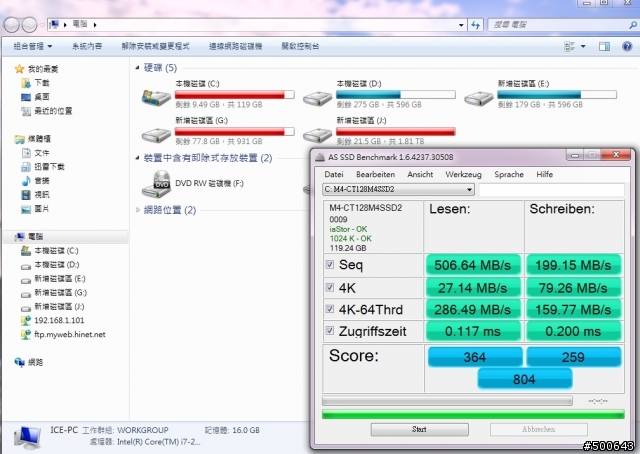Open the Werkzeug menu
This screenshot has height=454, width=640.
tap(463, 174)
